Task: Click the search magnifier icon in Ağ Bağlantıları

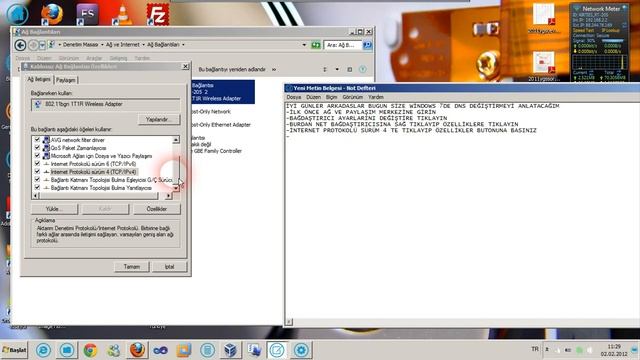Action: [x=367, y=45]
